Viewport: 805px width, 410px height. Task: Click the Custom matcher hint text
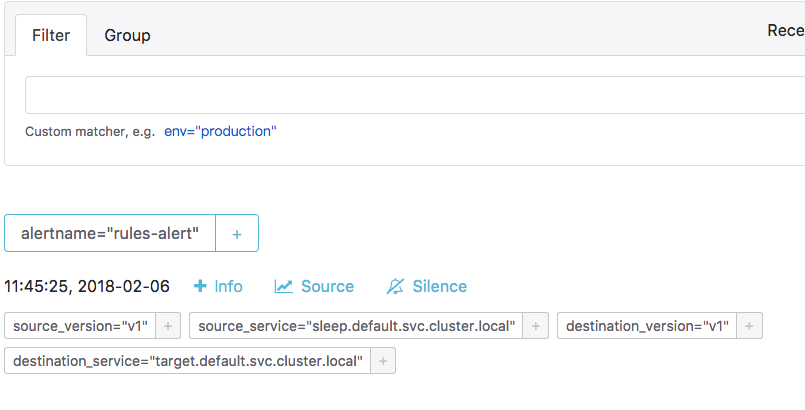(x=90, y=132)
